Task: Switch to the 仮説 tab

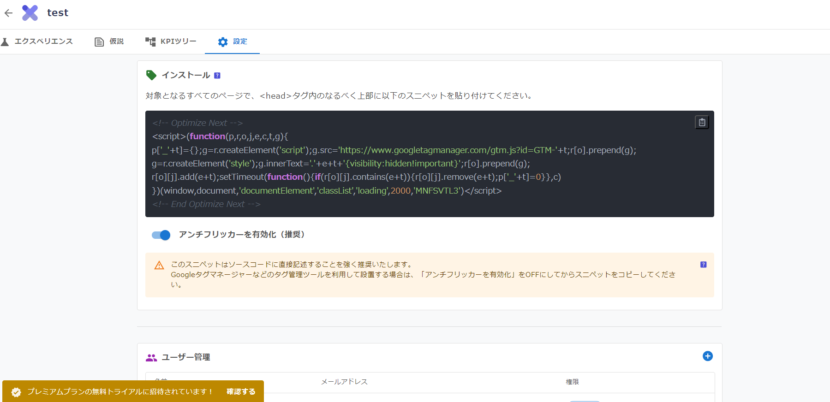Action: pos(109,42)
